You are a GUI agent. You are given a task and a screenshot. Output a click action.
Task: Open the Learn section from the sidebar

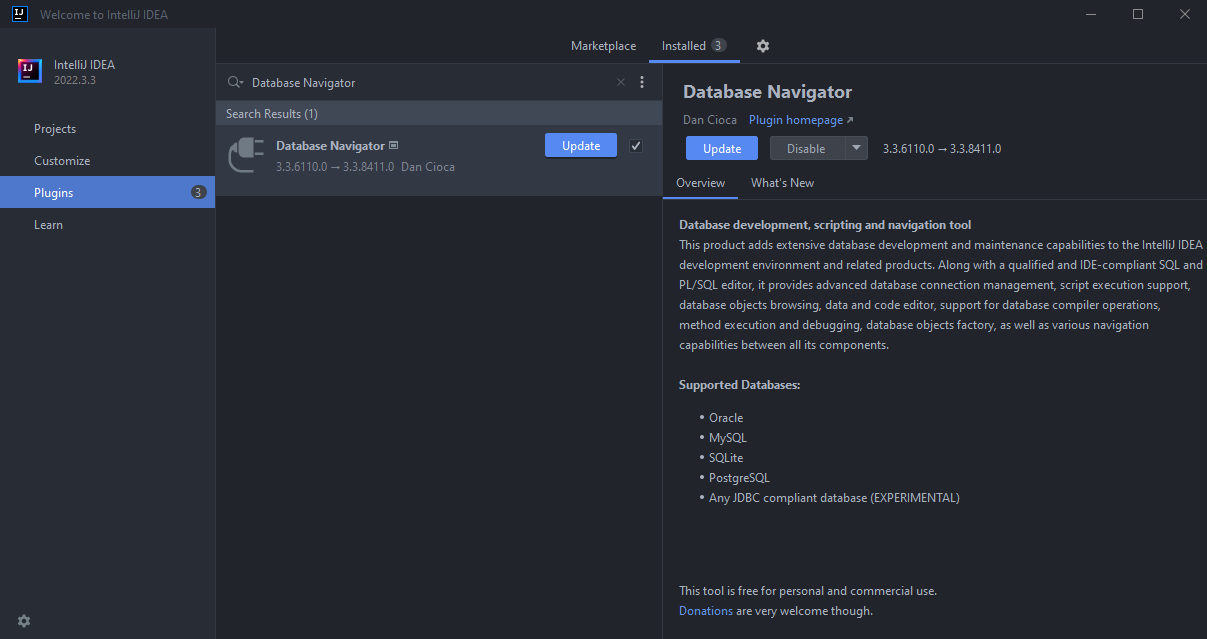(48, 224)
